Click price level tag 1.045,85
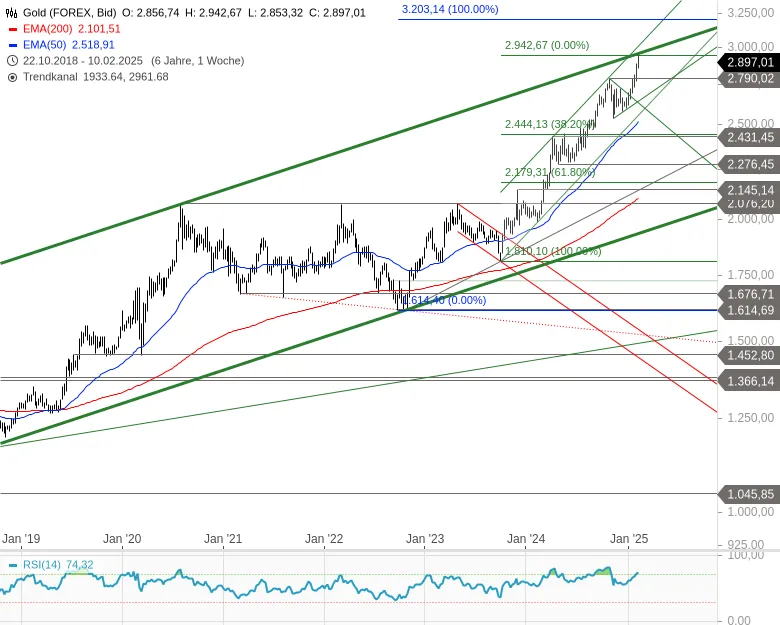This screenshot has height=625, width=780. [748, 494]
